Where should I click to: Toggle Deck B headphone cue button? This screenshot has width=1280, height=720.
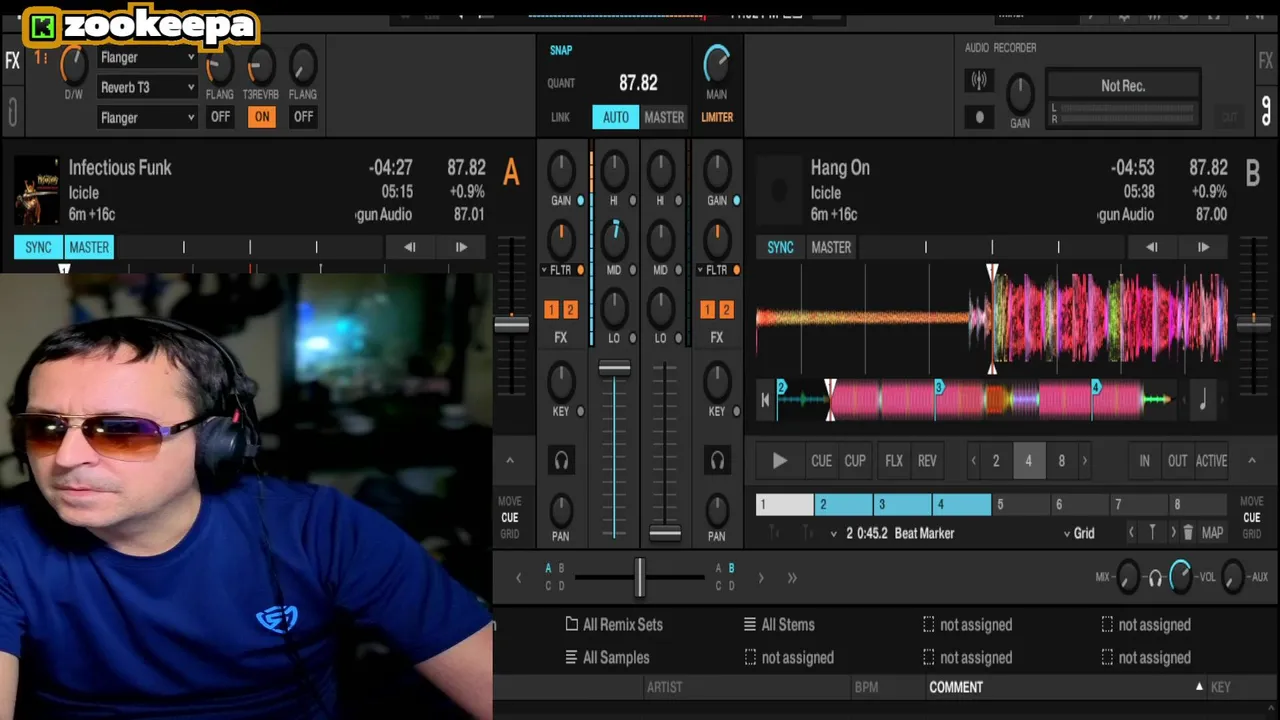[x=717, y=460]
